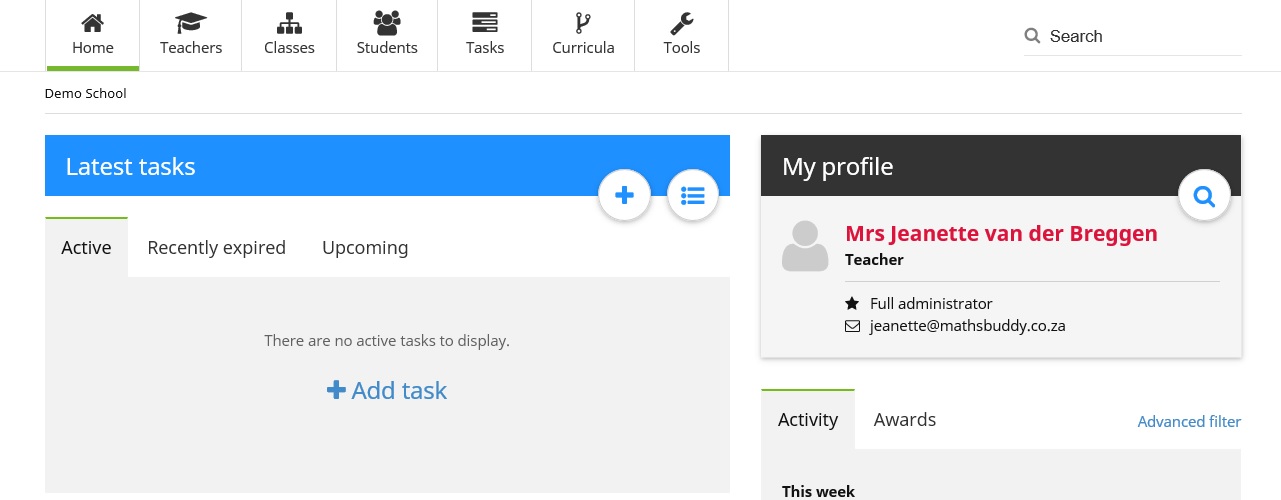The height and width of the screenshot is (500, 1281).
Task: Open the Tasks section
Action: [485, 35]
